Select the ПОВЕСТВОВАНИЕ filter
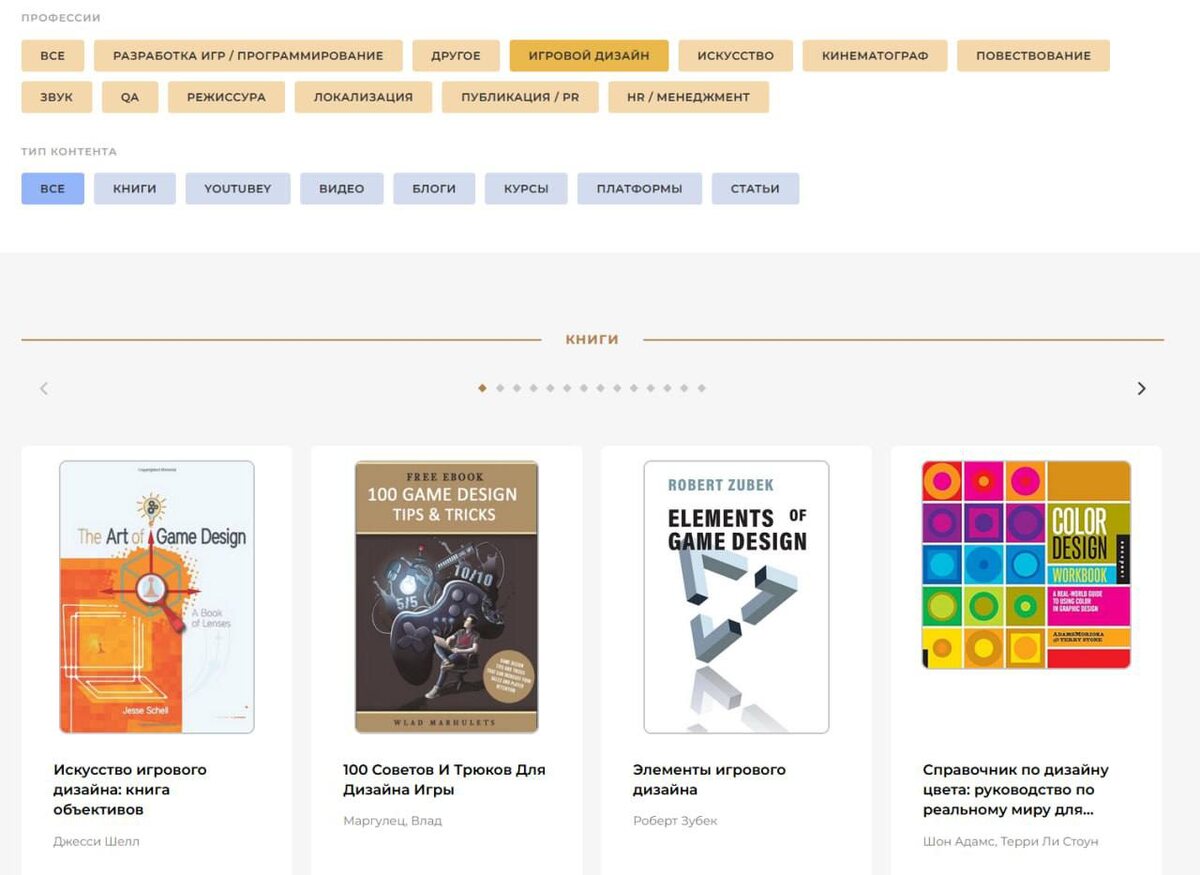The width and height of the screenshot is (1200, 875). 1033,56
